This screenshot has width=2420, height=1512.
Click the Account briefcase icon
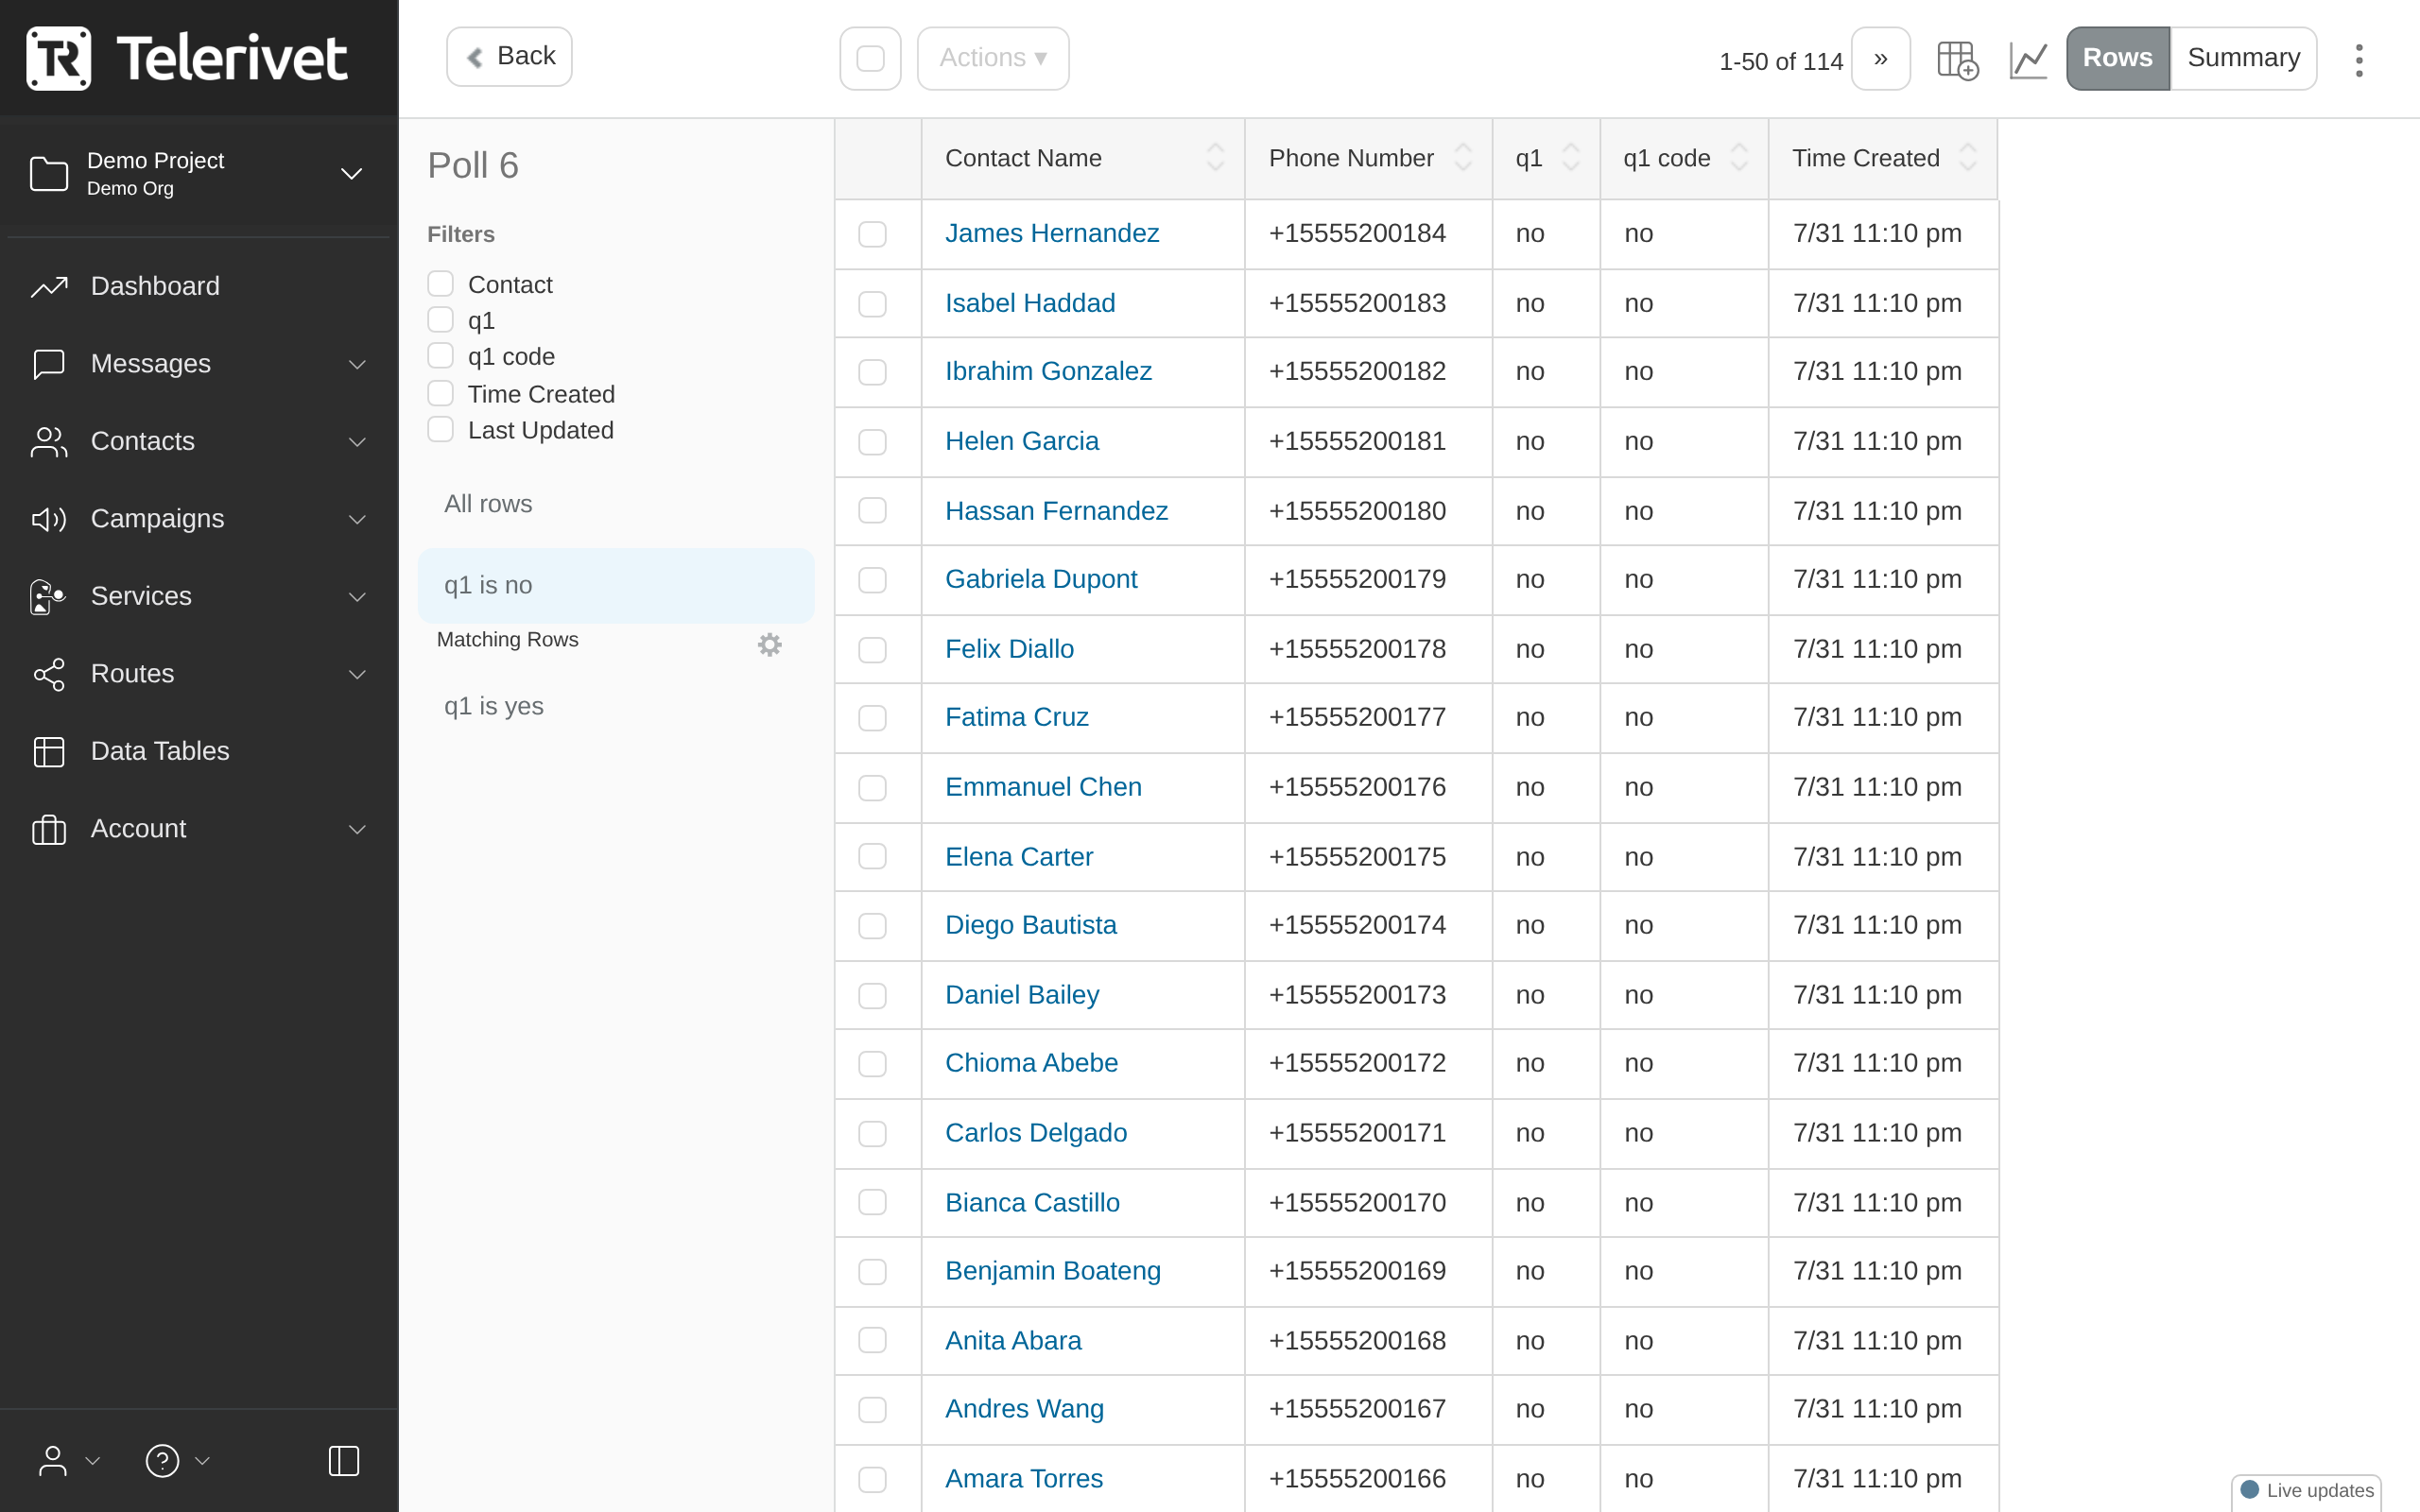(x=49, y=829)
